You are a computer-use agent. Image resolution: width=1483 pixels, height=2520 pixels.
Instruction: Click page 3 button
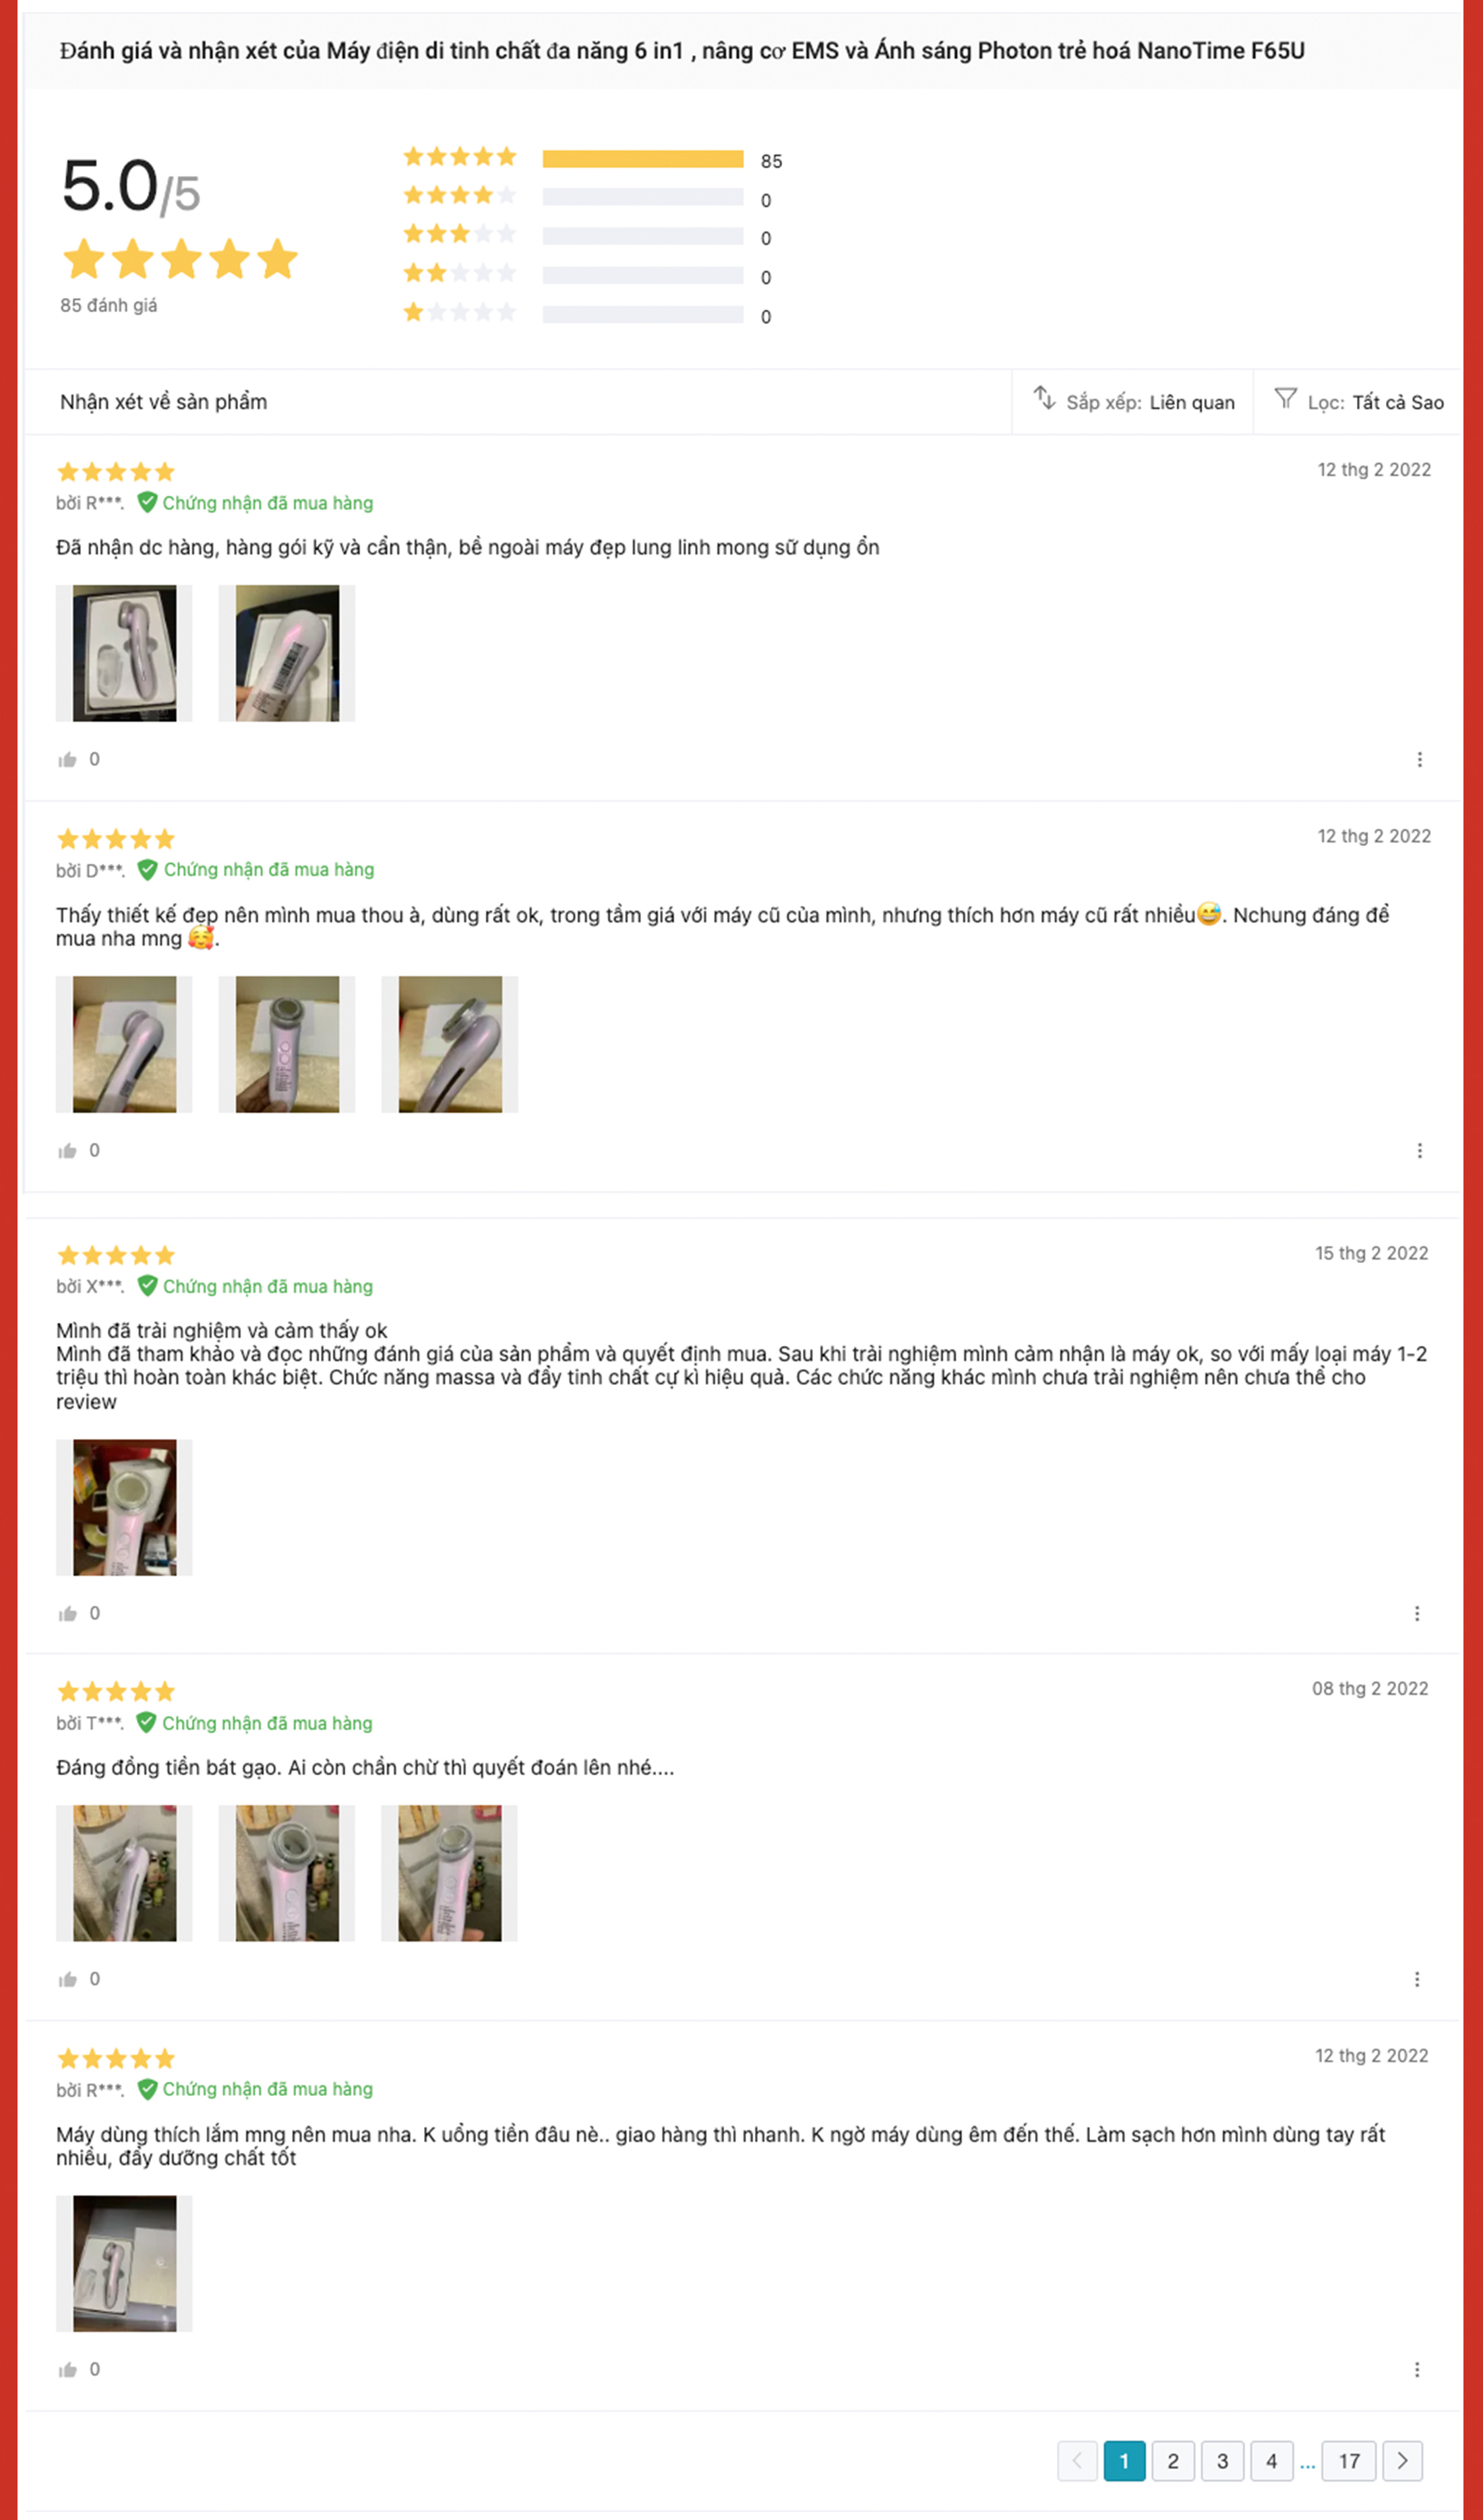click(1222, 2461)
